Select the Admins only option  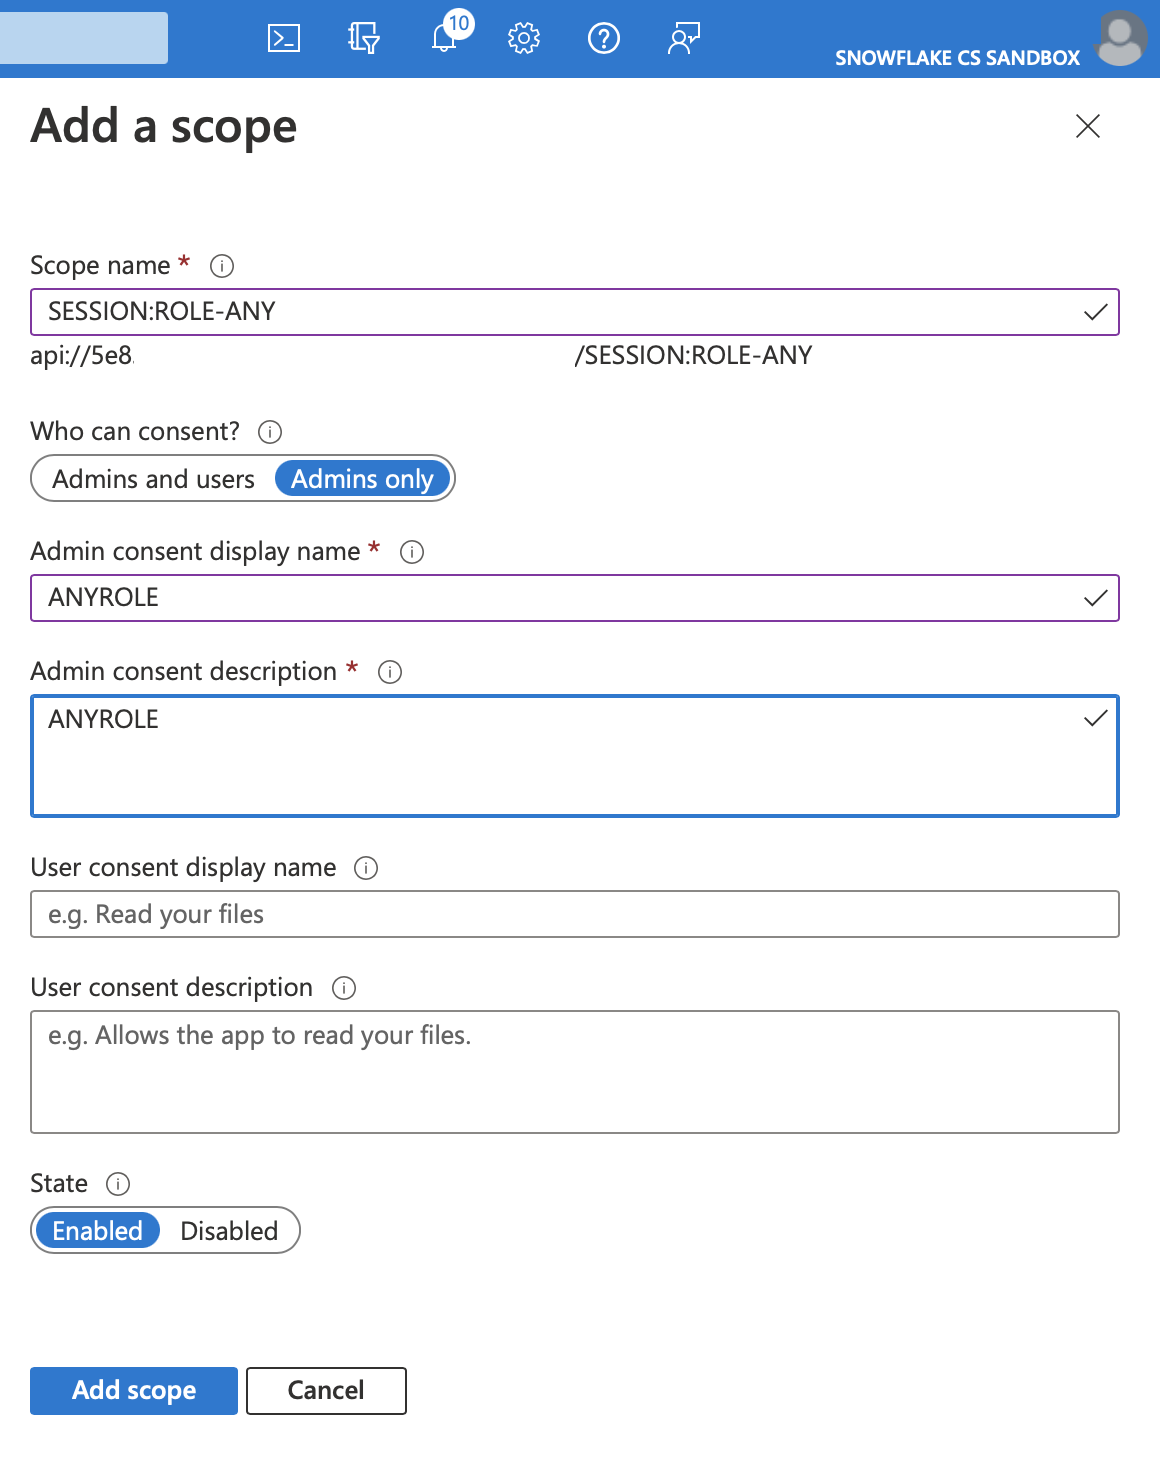362,479
